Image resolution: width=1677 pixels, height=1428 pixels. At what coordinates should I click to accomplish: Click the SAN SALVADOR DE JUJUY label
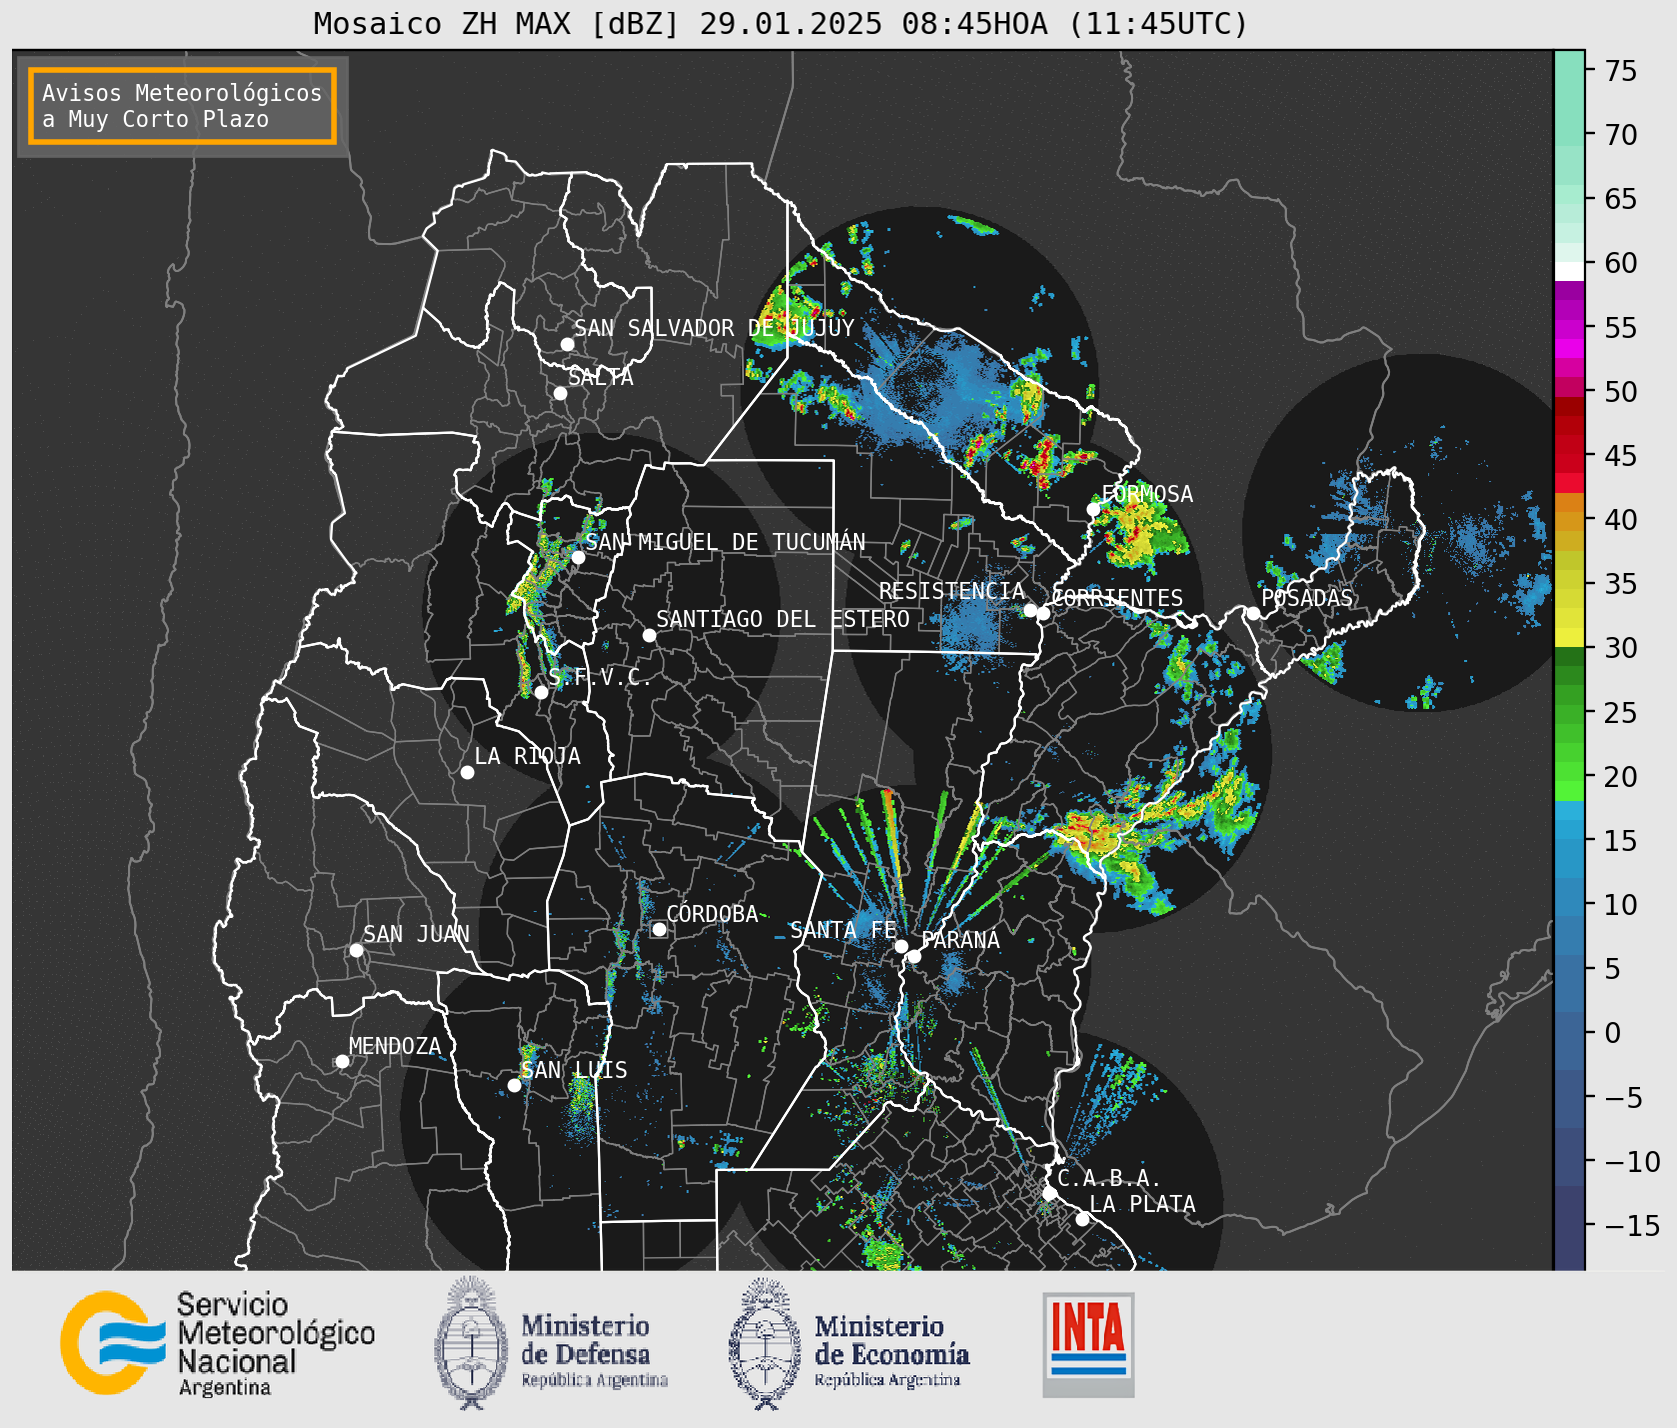click(714, 328)
